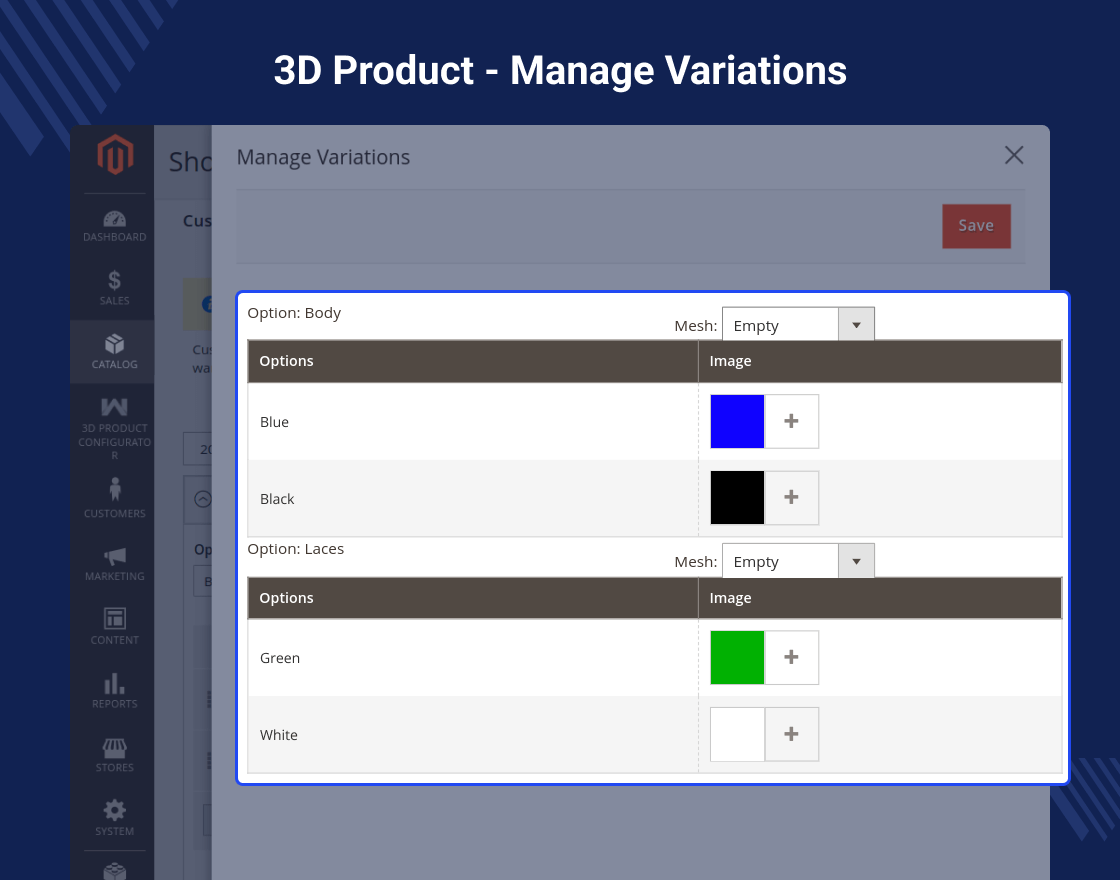Open 3D Product Configurator menu icon
Screen dimensions: 1120x880
click(114, 407)
